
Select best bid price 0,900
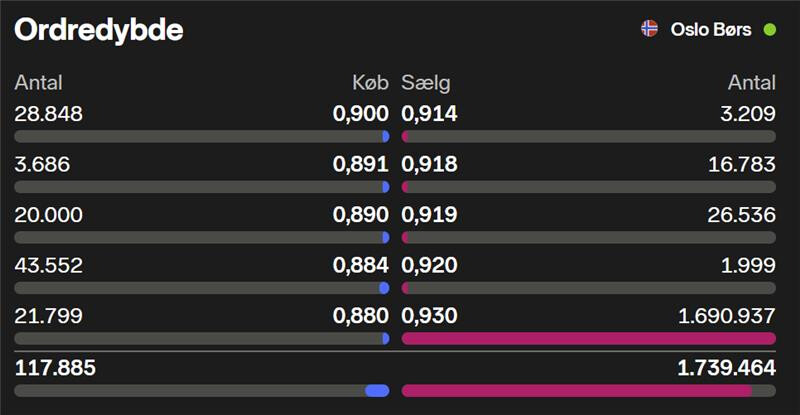pyautogui.click(x=360, y=114)
